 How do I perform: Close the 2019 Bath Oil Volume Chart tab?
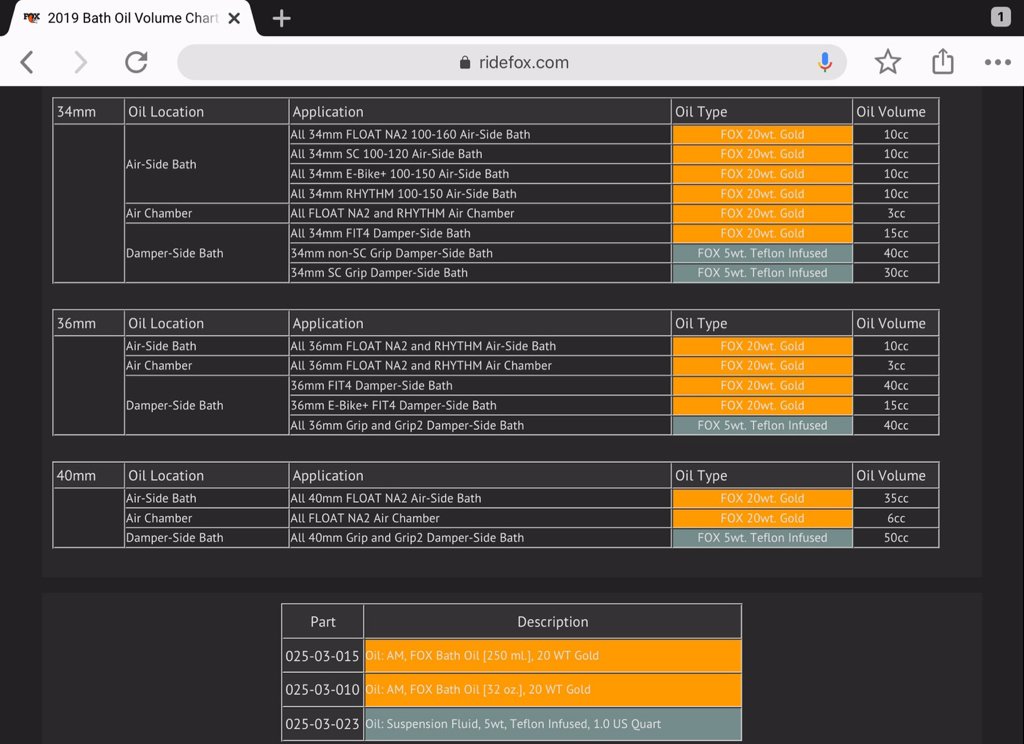point(234,18)
